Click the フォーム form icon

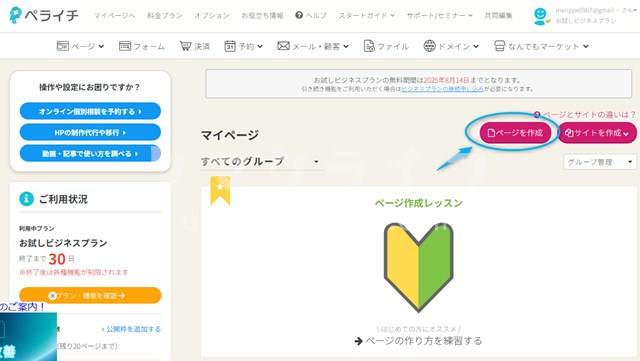point(125,46)
